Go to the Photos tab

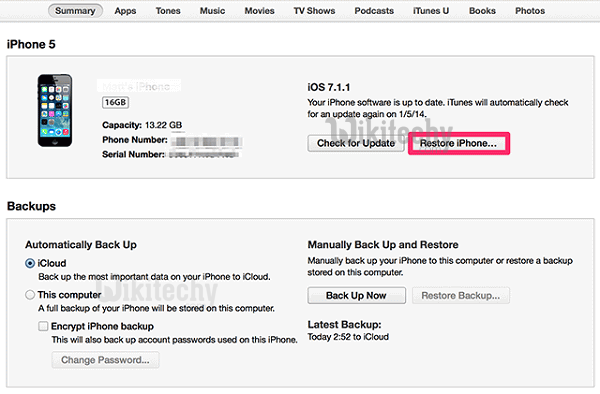click(x=530, y=11)
